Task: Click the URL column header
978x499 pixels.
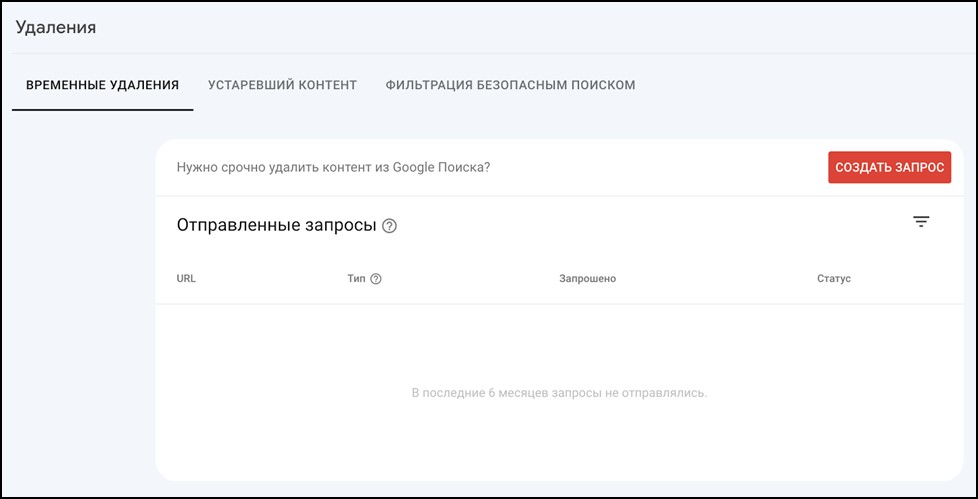Action: (186, 279)
